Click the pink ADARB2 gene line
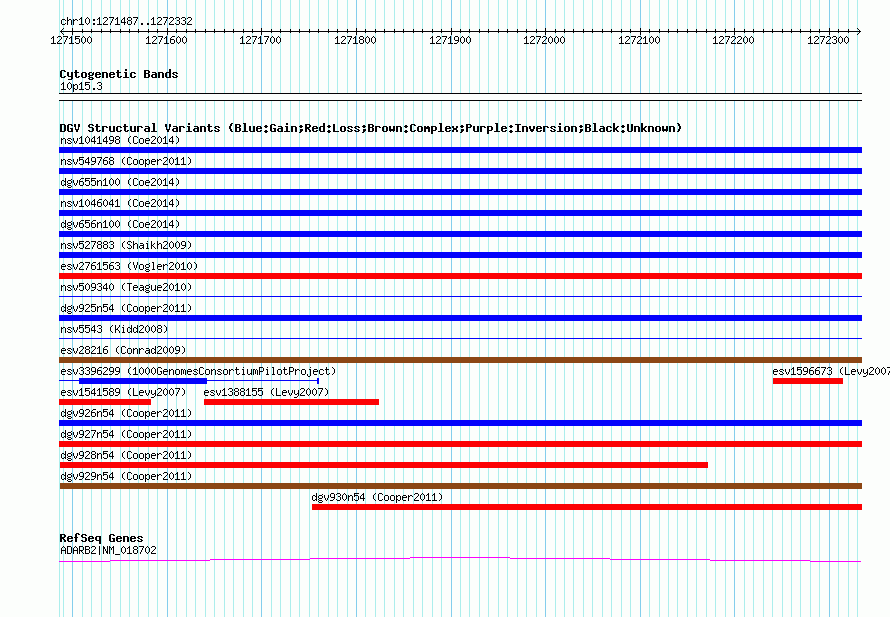This screenshot has width=890, height=617. click(460, 560)
